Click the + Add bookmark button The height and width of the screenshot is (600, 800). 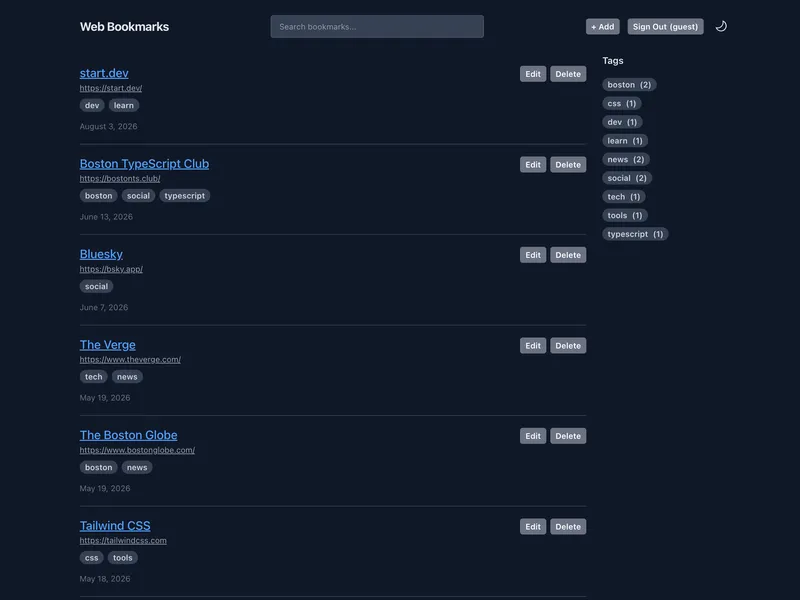click(x=603, y=27)
